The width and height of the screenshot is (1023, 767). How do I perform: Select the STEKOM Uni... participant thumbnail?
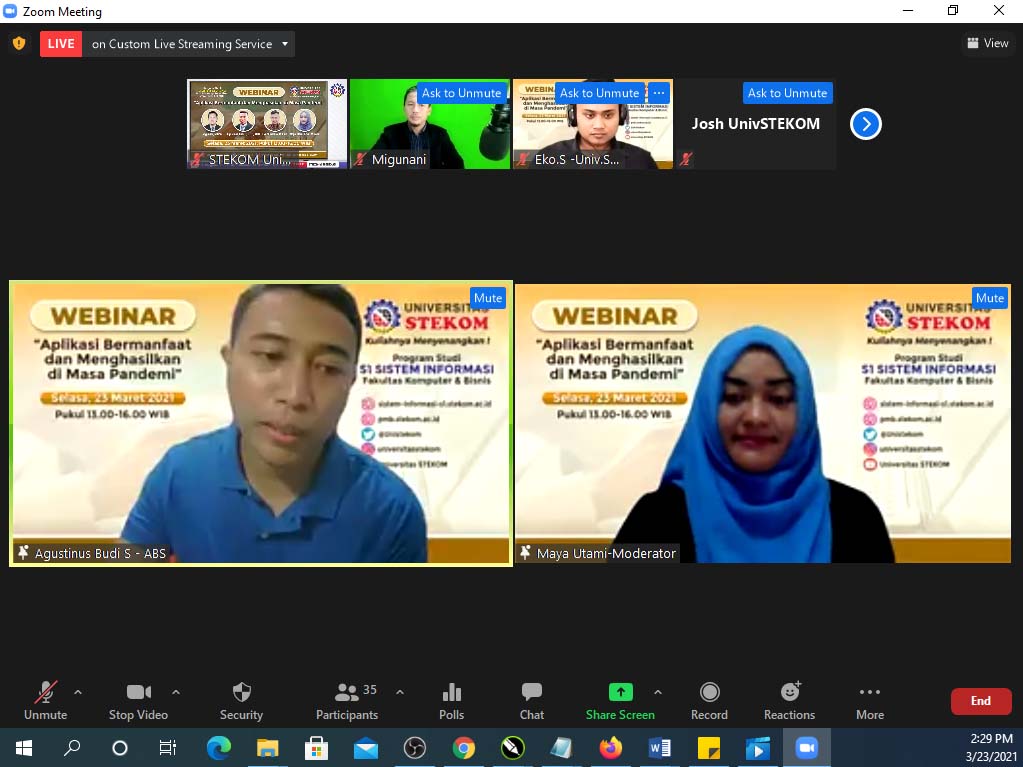pos(267,124)
